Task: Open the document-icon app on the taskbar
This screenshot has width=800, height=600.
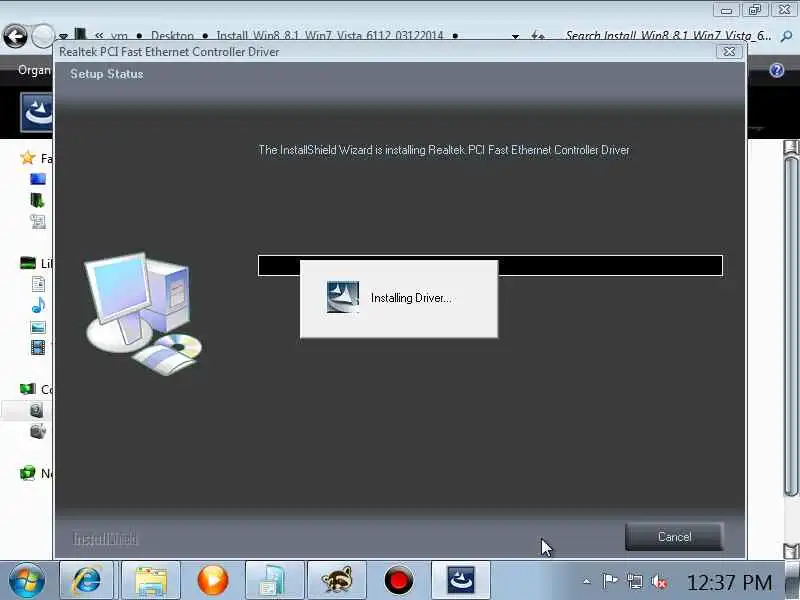Action: (x=274, y=580)
